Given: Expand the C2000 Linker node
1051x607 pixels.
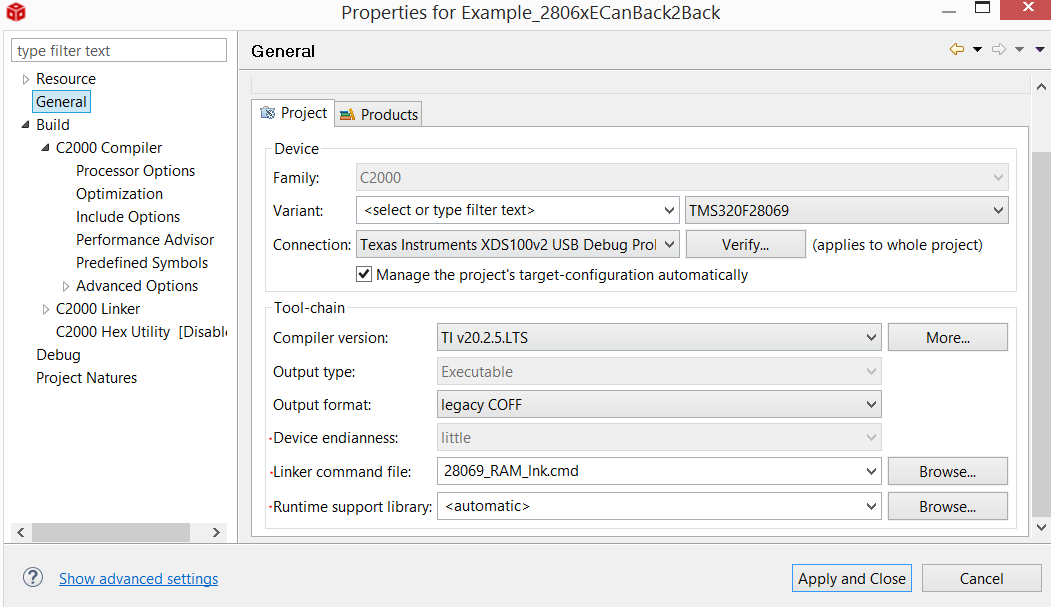Looking at the screenshot, I should [x=46, y=309].
